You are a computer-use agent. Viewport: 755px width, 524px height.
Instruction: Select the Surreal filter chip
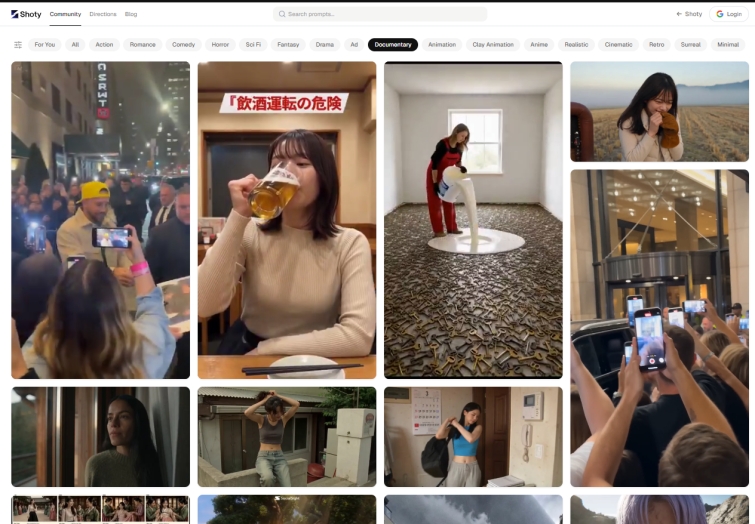(x=690, y=44)
